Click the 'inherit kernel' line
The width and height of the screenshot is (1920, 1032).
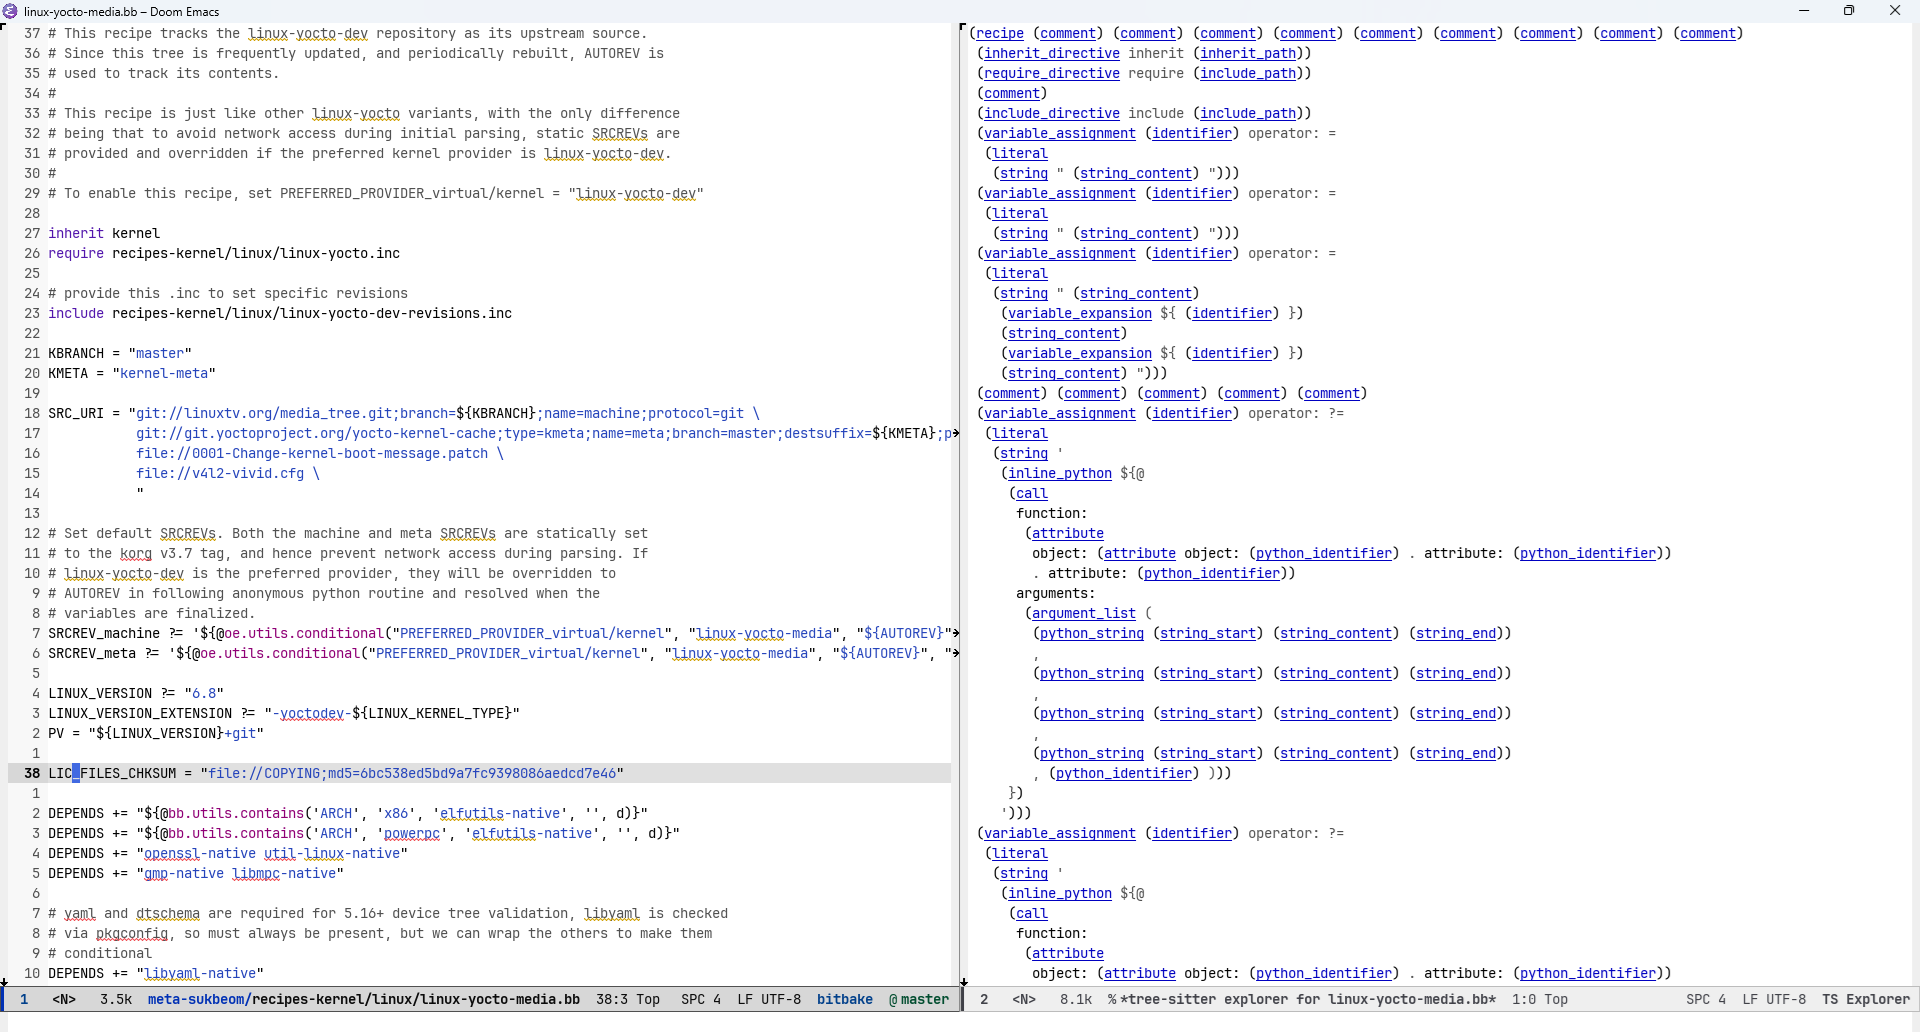tap(104, 233)
